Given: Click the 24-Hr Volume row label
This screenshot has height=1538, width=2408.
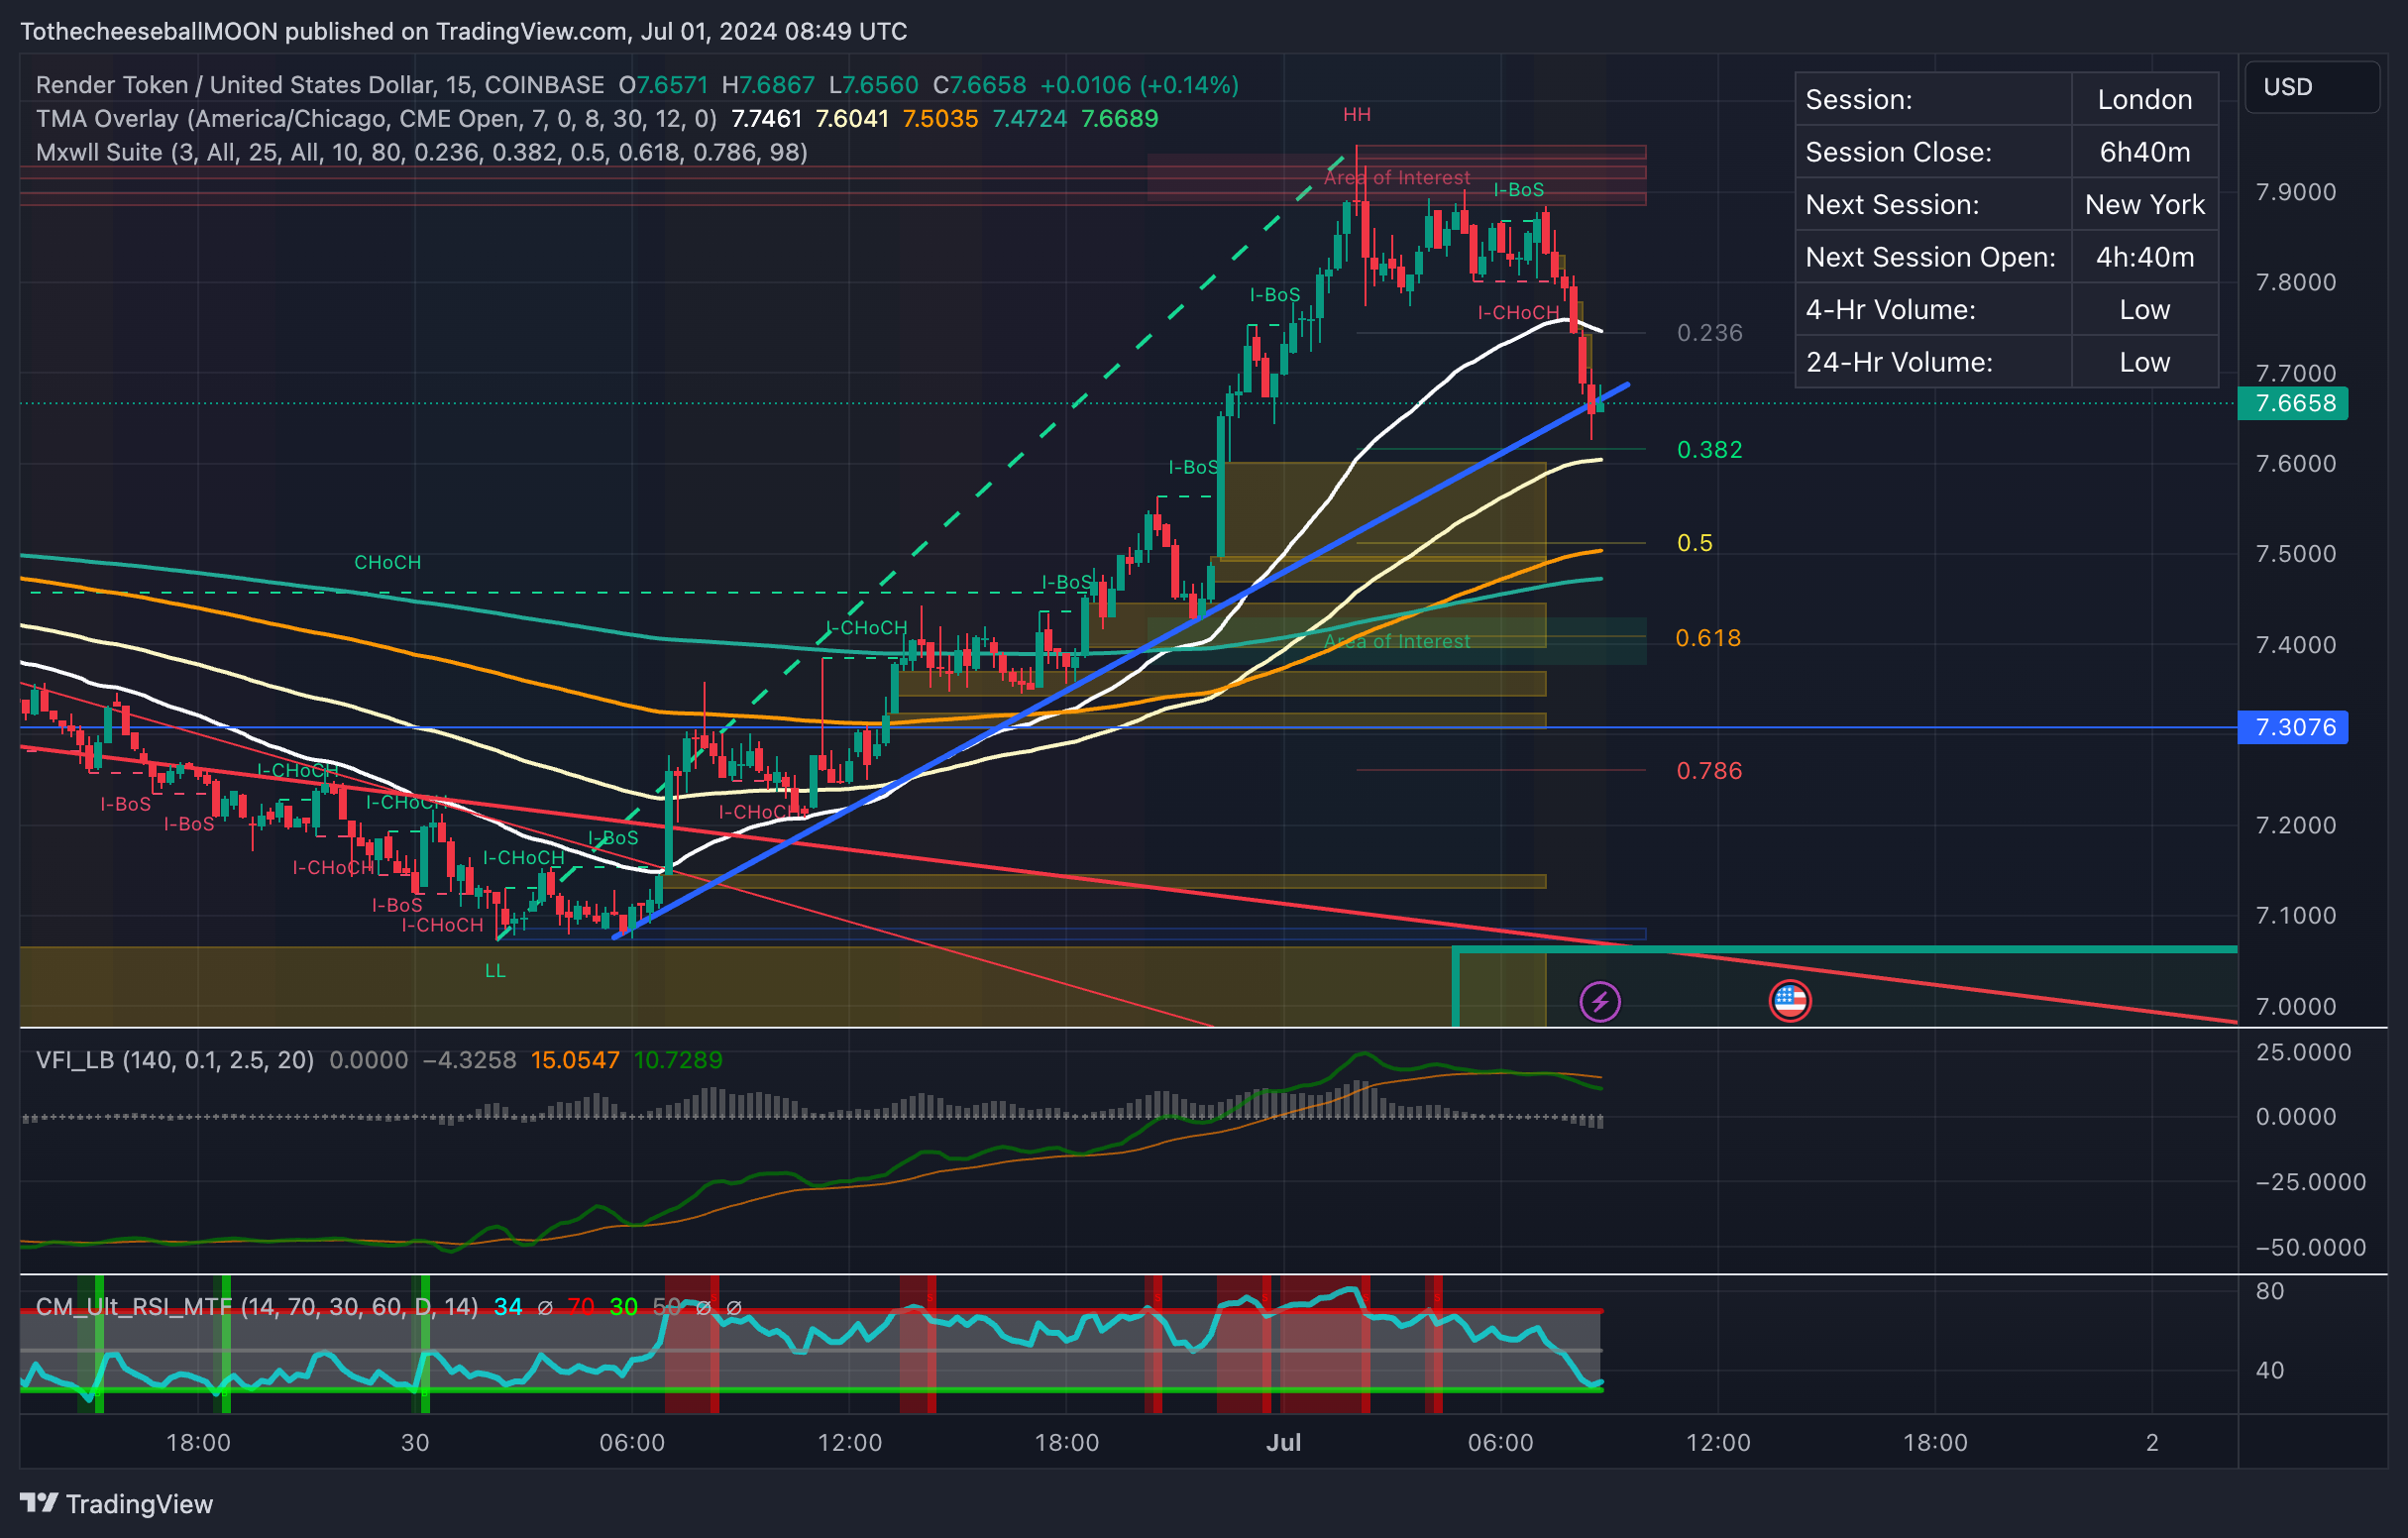Looking at the screenshot, I should click(1899, 362).
